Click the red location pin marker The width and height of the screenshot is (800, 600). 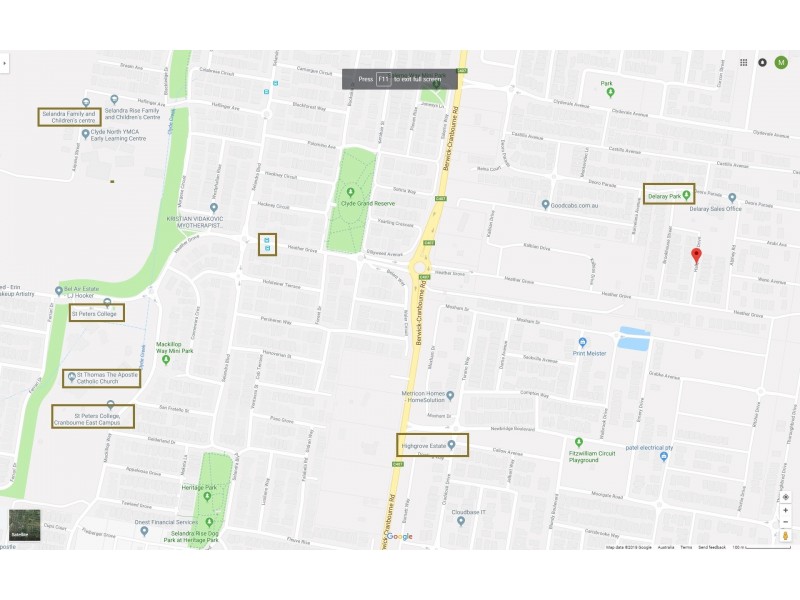pos(696,256)
